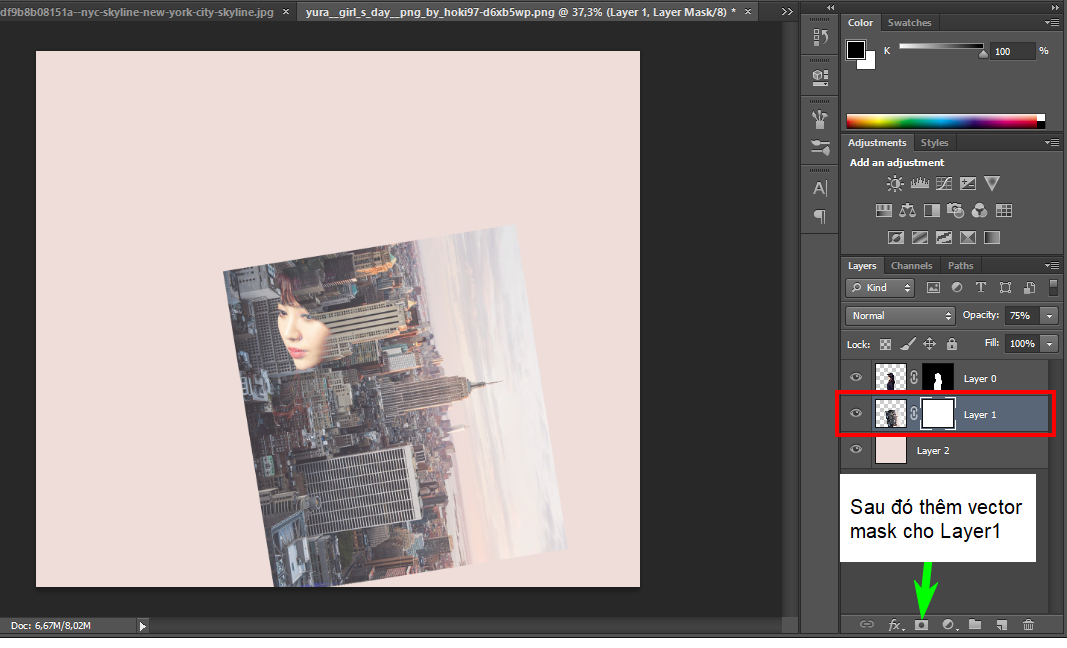Add a Curves adjustment layer
The width and height of the screenshot is (1067, 648).
(x=943, y=184)
